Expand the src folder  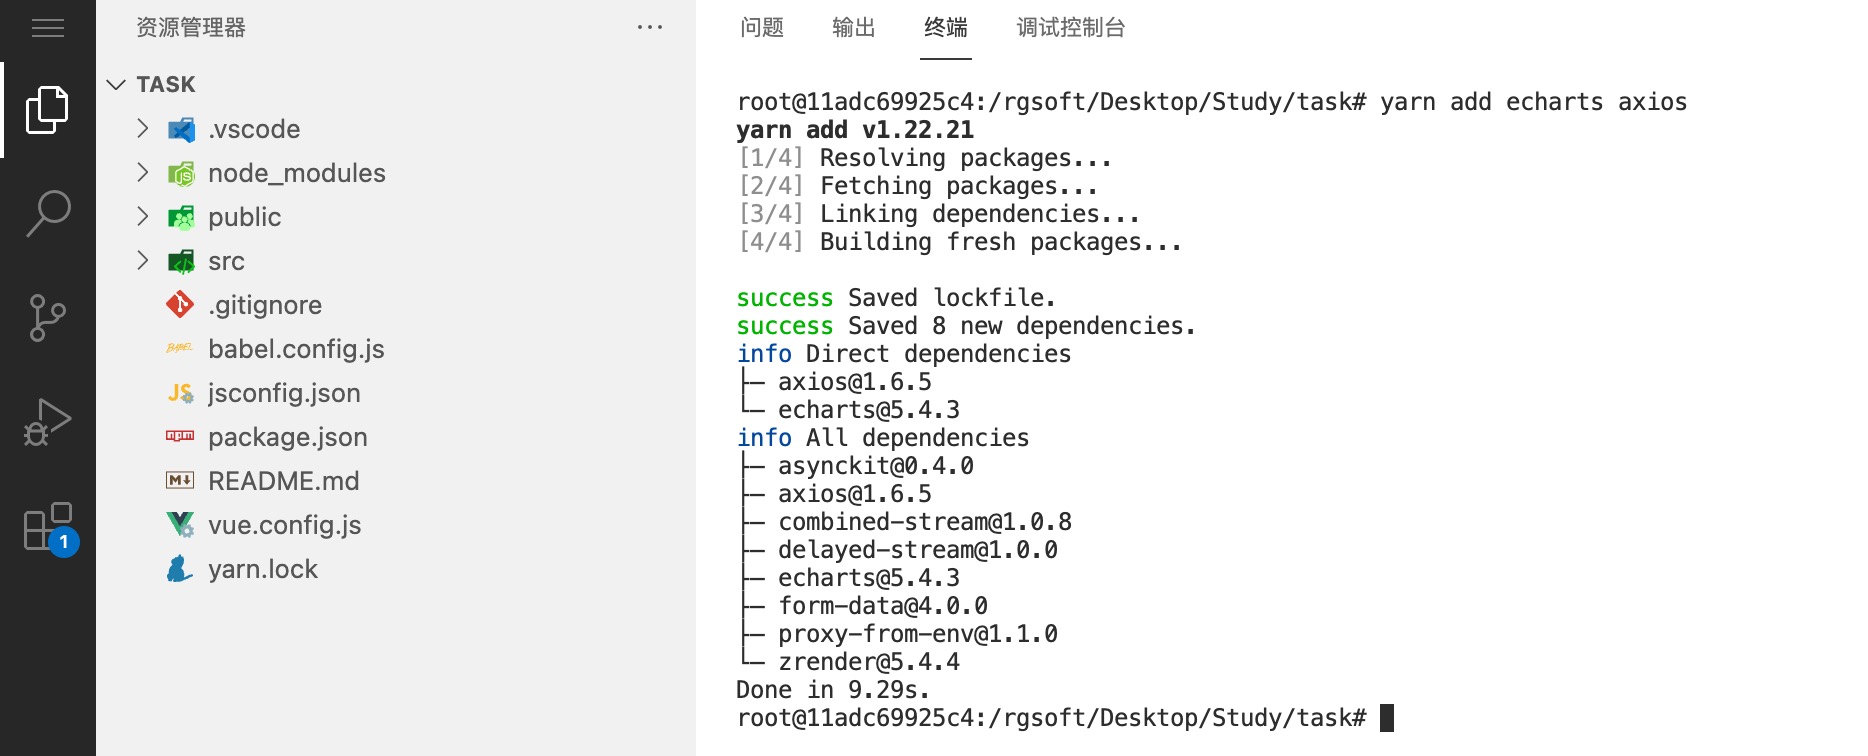(x=226, y=261)
